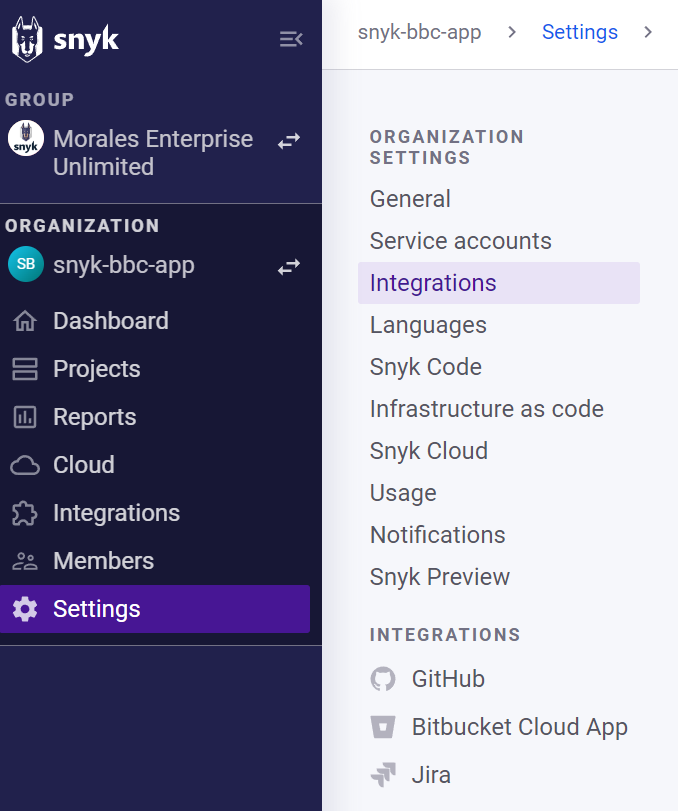
Task: Open Notifications settings
Action: (438, 535)
